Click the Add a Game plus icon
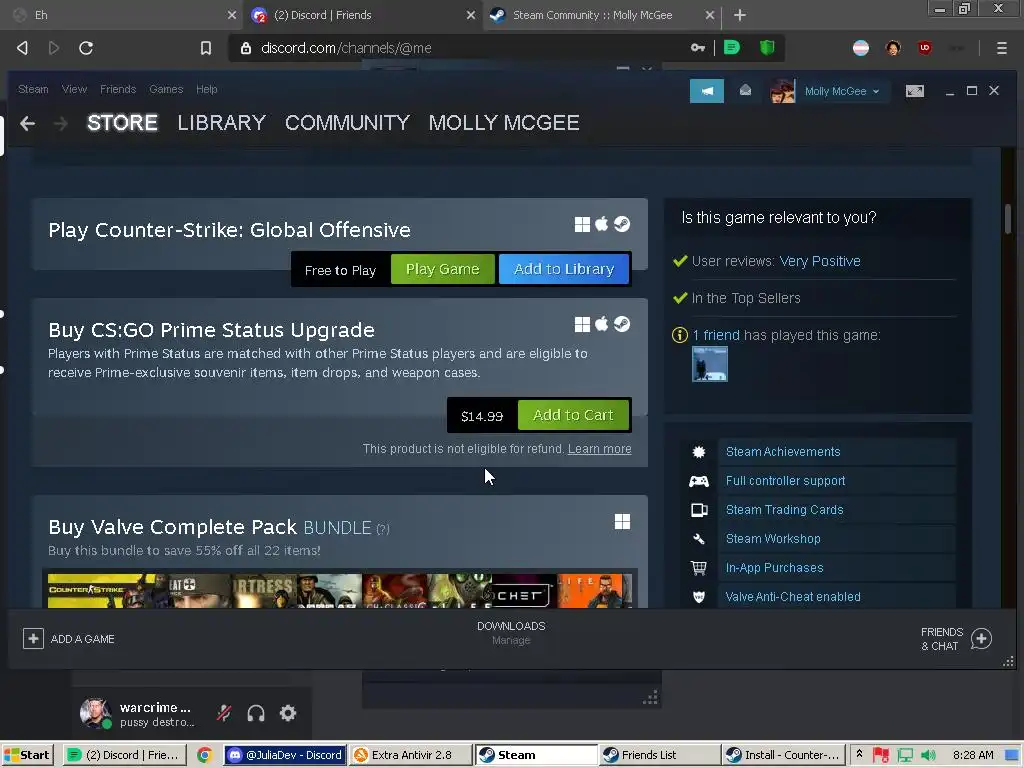The height and width of the screenshot is (768, 1024). tap(33, 639)
